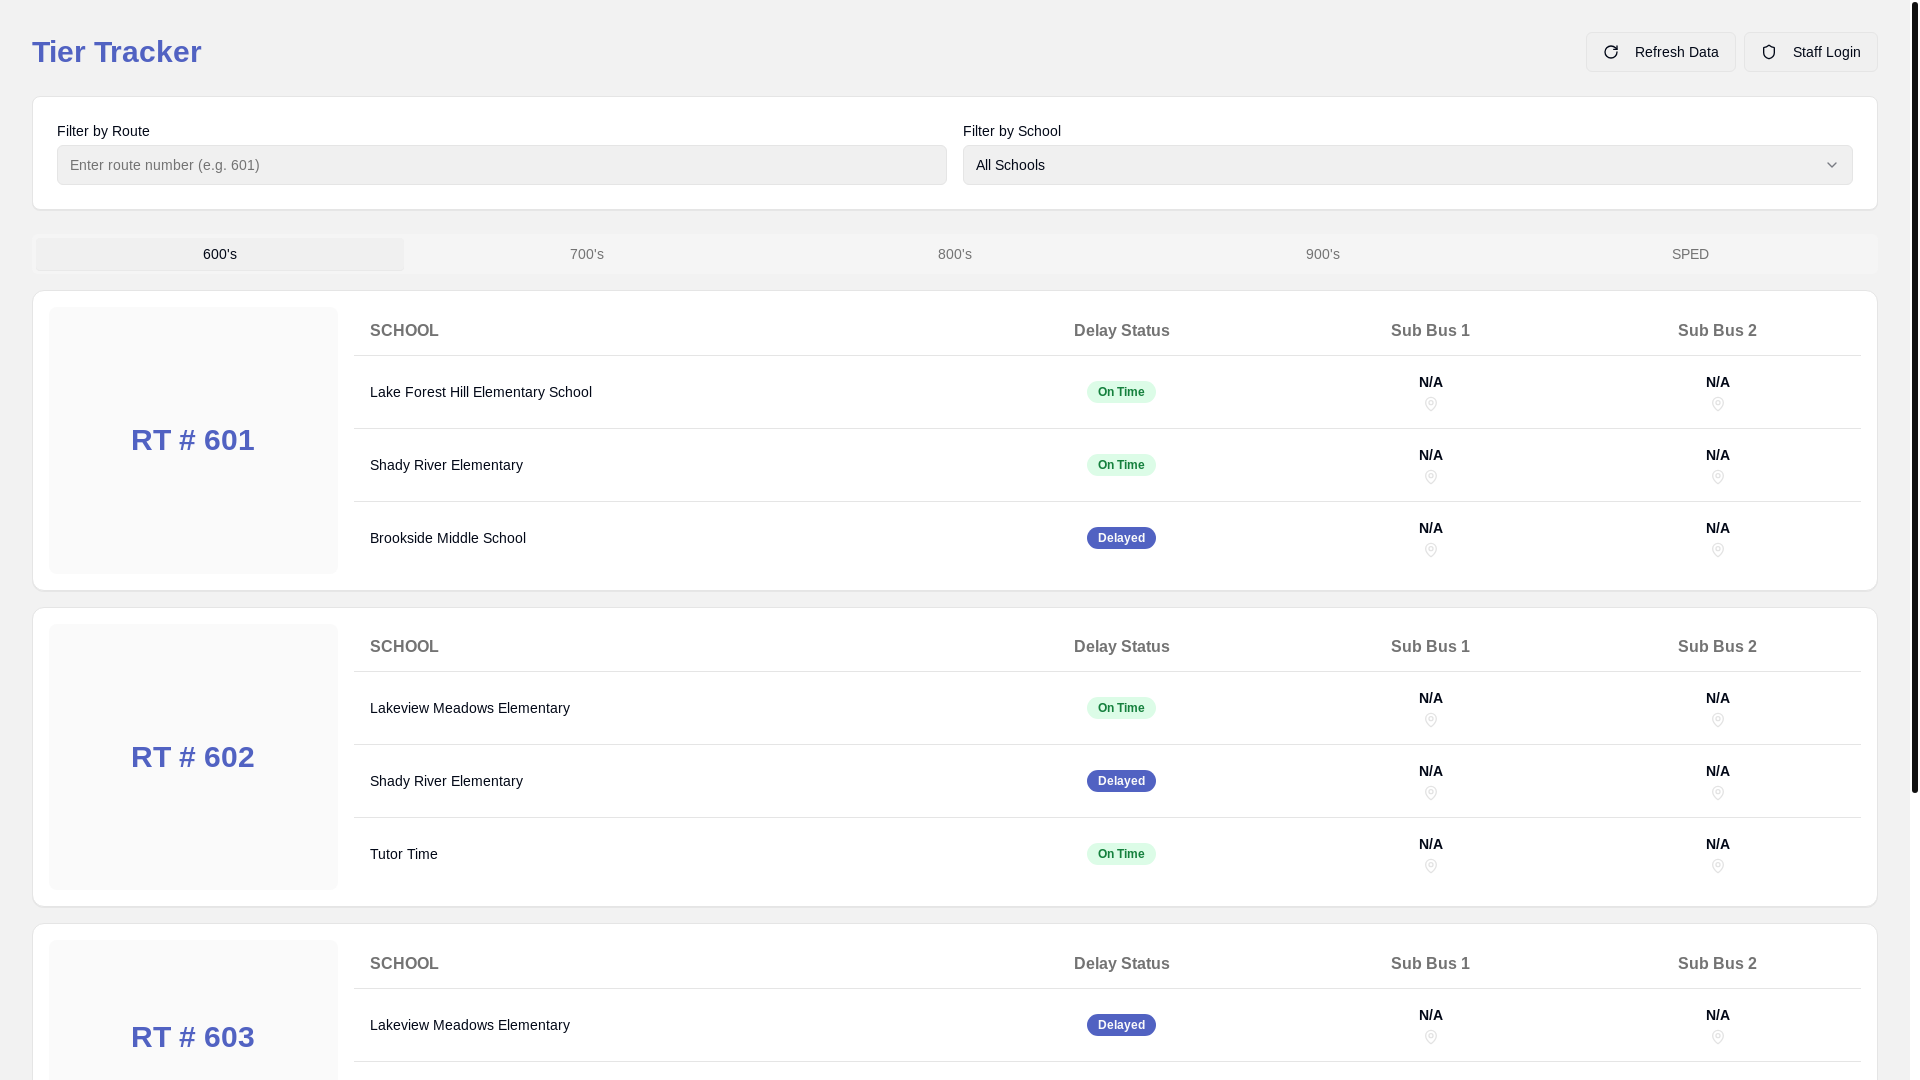Click the page vertical scrollbar
The height and width of the screenshot is (1080, 1920).
click(x=1915, y=400)
